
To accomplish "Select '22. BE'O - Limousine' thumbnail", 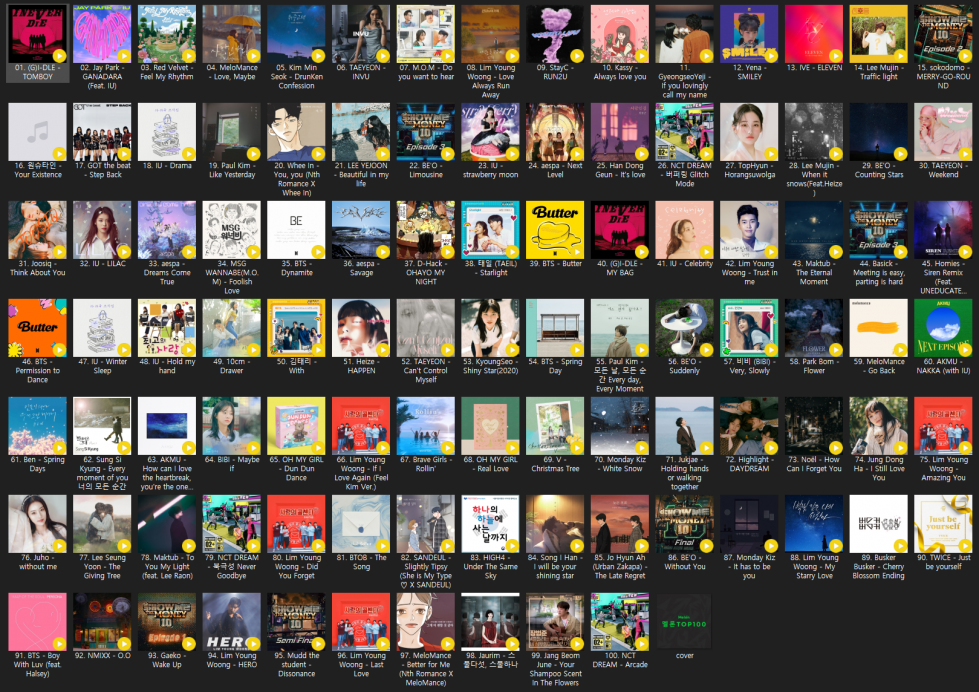I will (426, 132).
